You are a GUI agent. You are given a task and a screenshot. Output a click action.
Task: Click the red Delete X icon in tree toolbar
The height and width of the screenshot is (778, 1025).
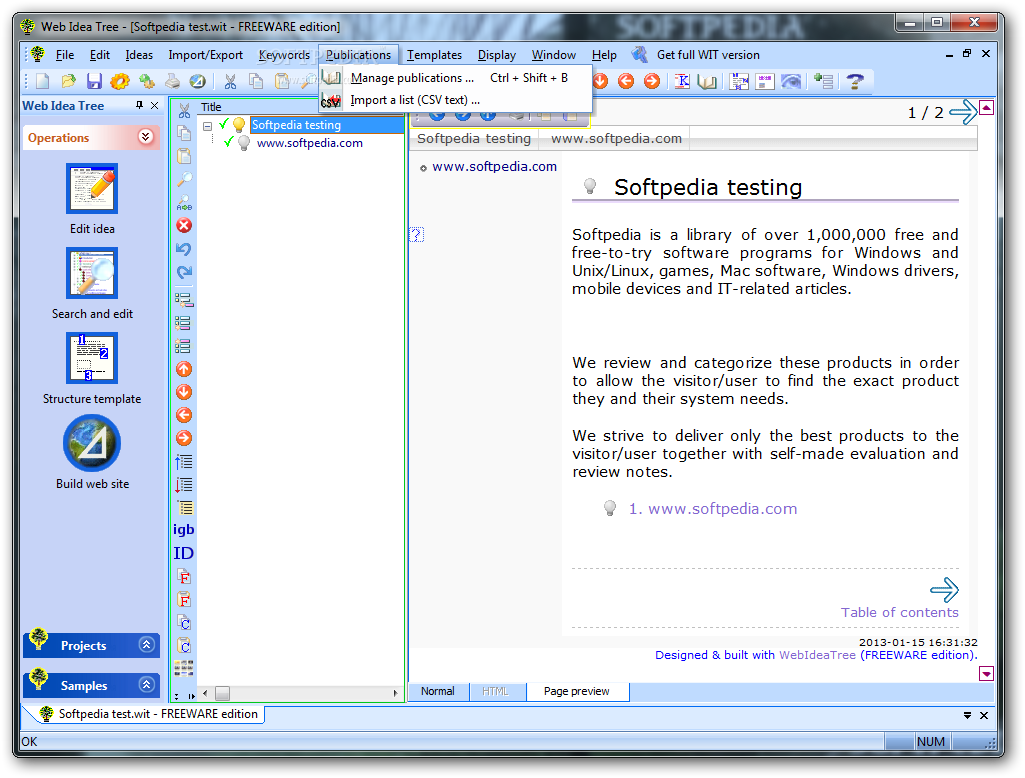(184, 226)
